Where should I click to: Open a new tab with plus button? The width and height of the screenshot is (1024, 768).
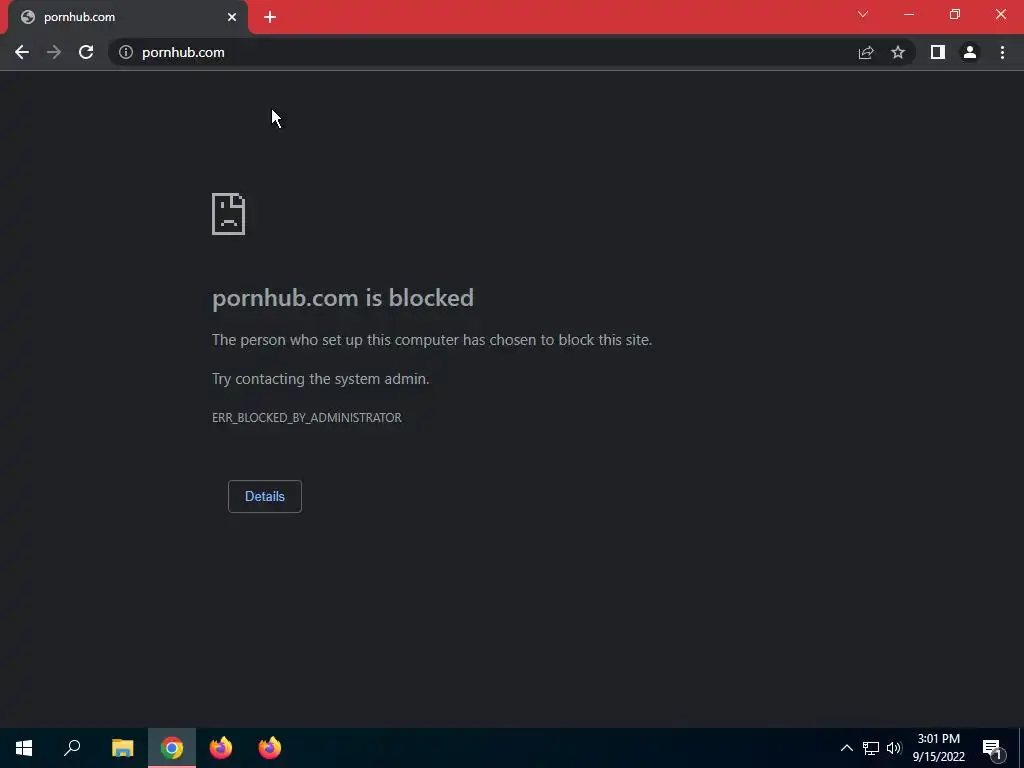pyautogui.click(x=270, y=17)
